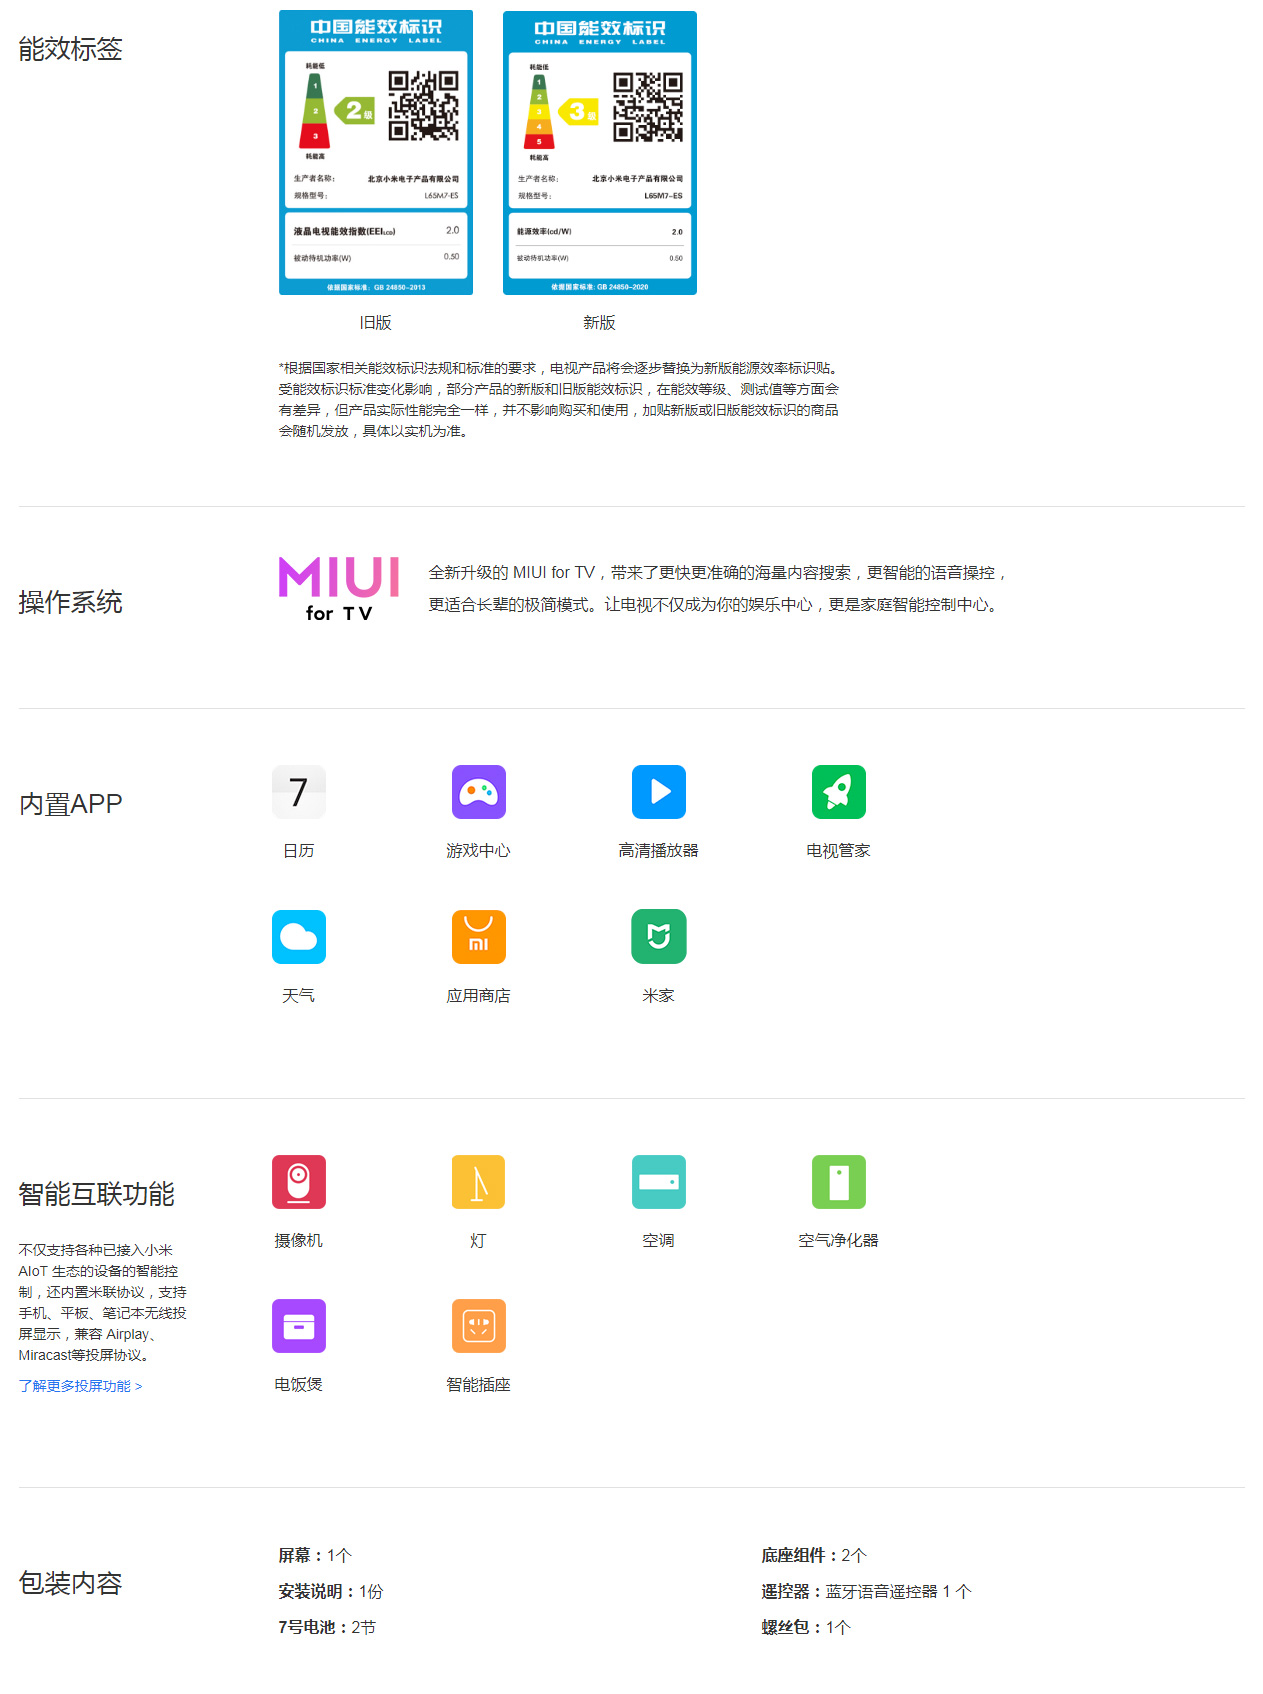The height and width of the screenshot is (1694, 1263).
Task: Open the Weather (天气) cloud icon
Action: click(x=298, y=937)
